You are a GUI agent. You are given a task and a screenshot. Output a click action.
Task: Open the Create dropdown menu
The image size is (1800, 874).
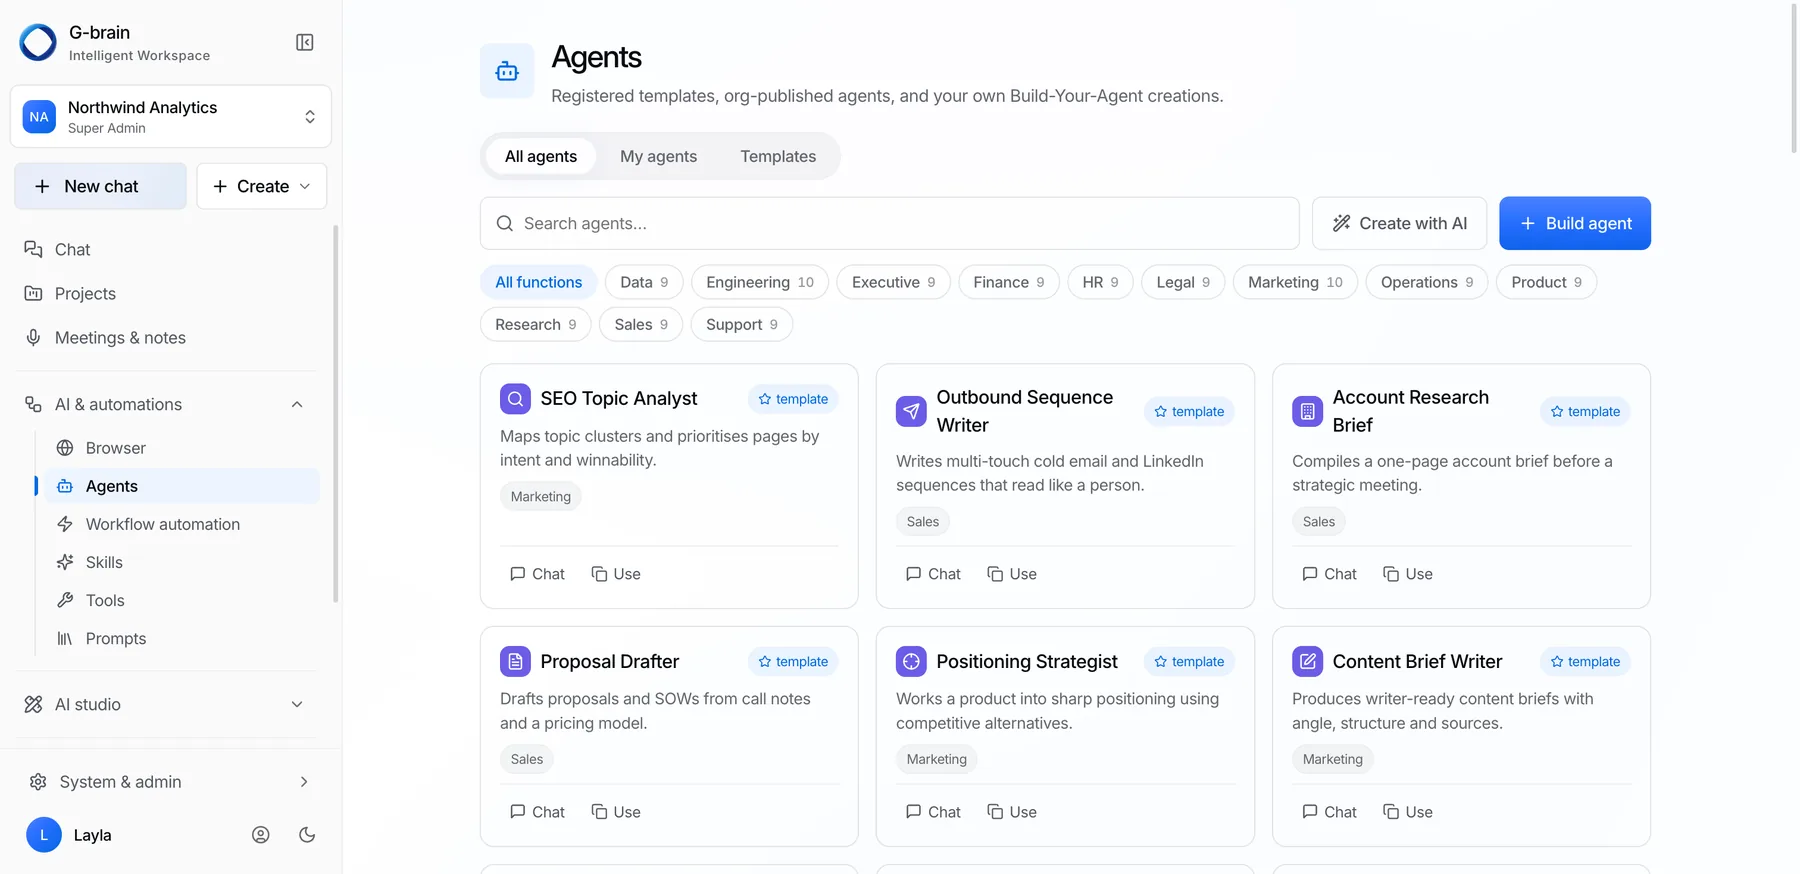pos(262,186)
